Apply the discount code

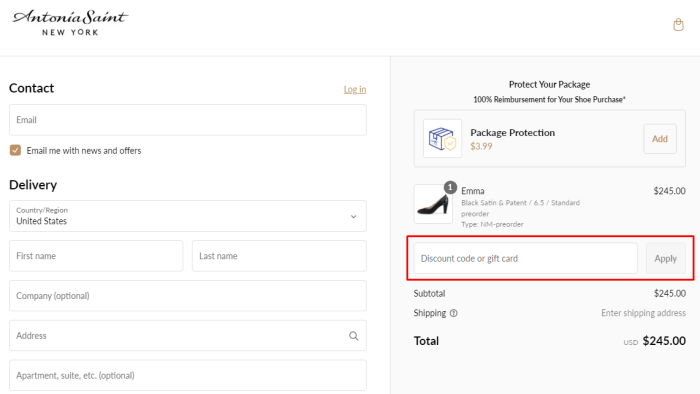(666, 258)
